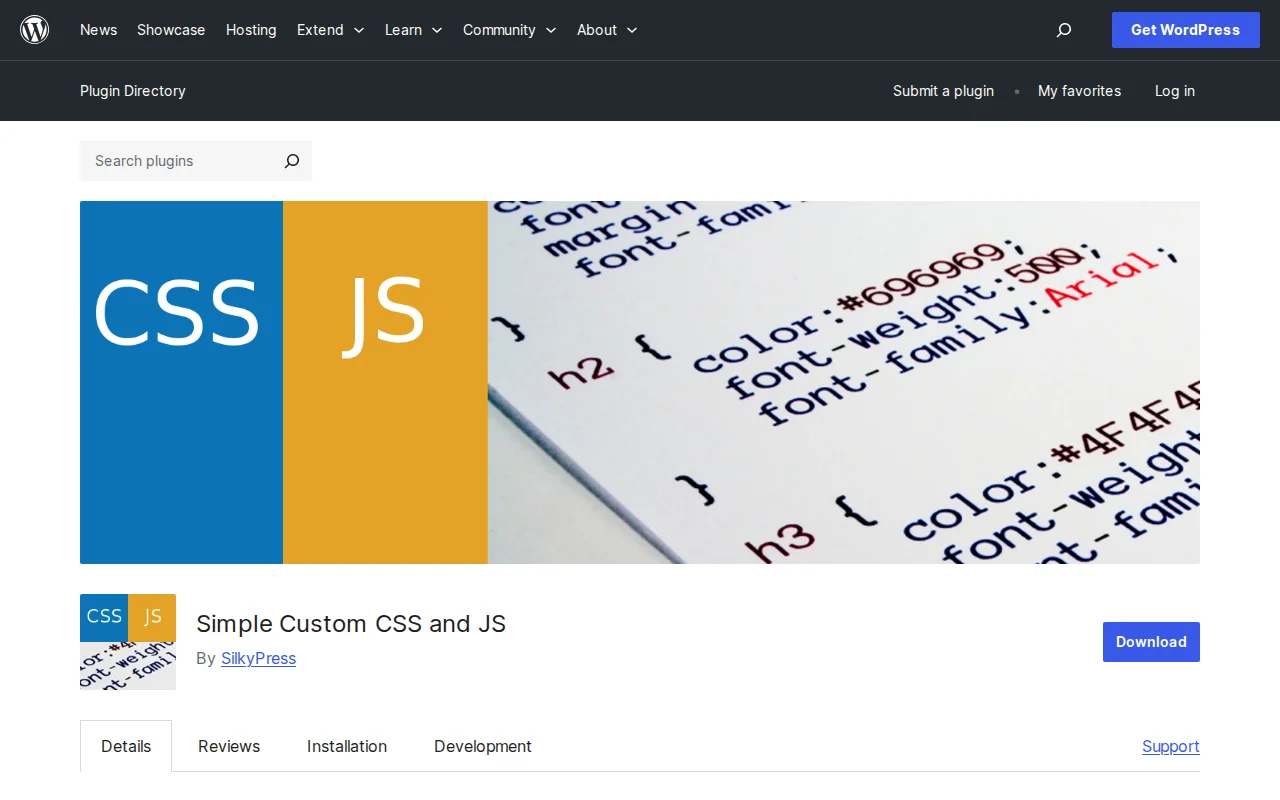Download the Simple Custom CSS and JS plugin
The width and height of the screenshot is (1280, 800).
1150,642
